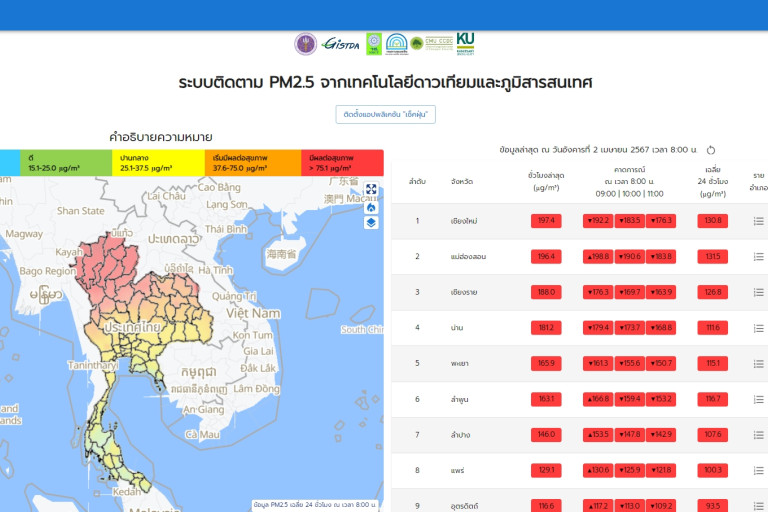
Task: Click the พะเยา province name
Action: click(x=459, y=364)
